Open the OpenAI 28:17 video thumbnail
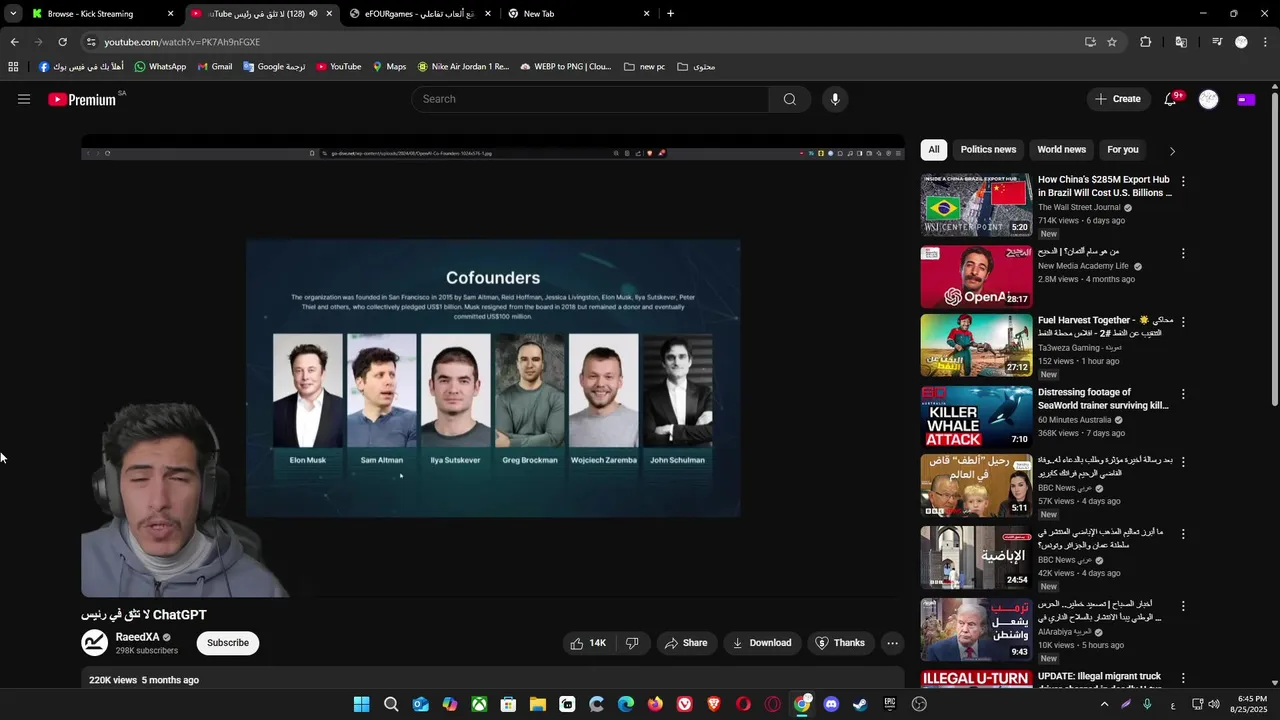 [976, 277]
